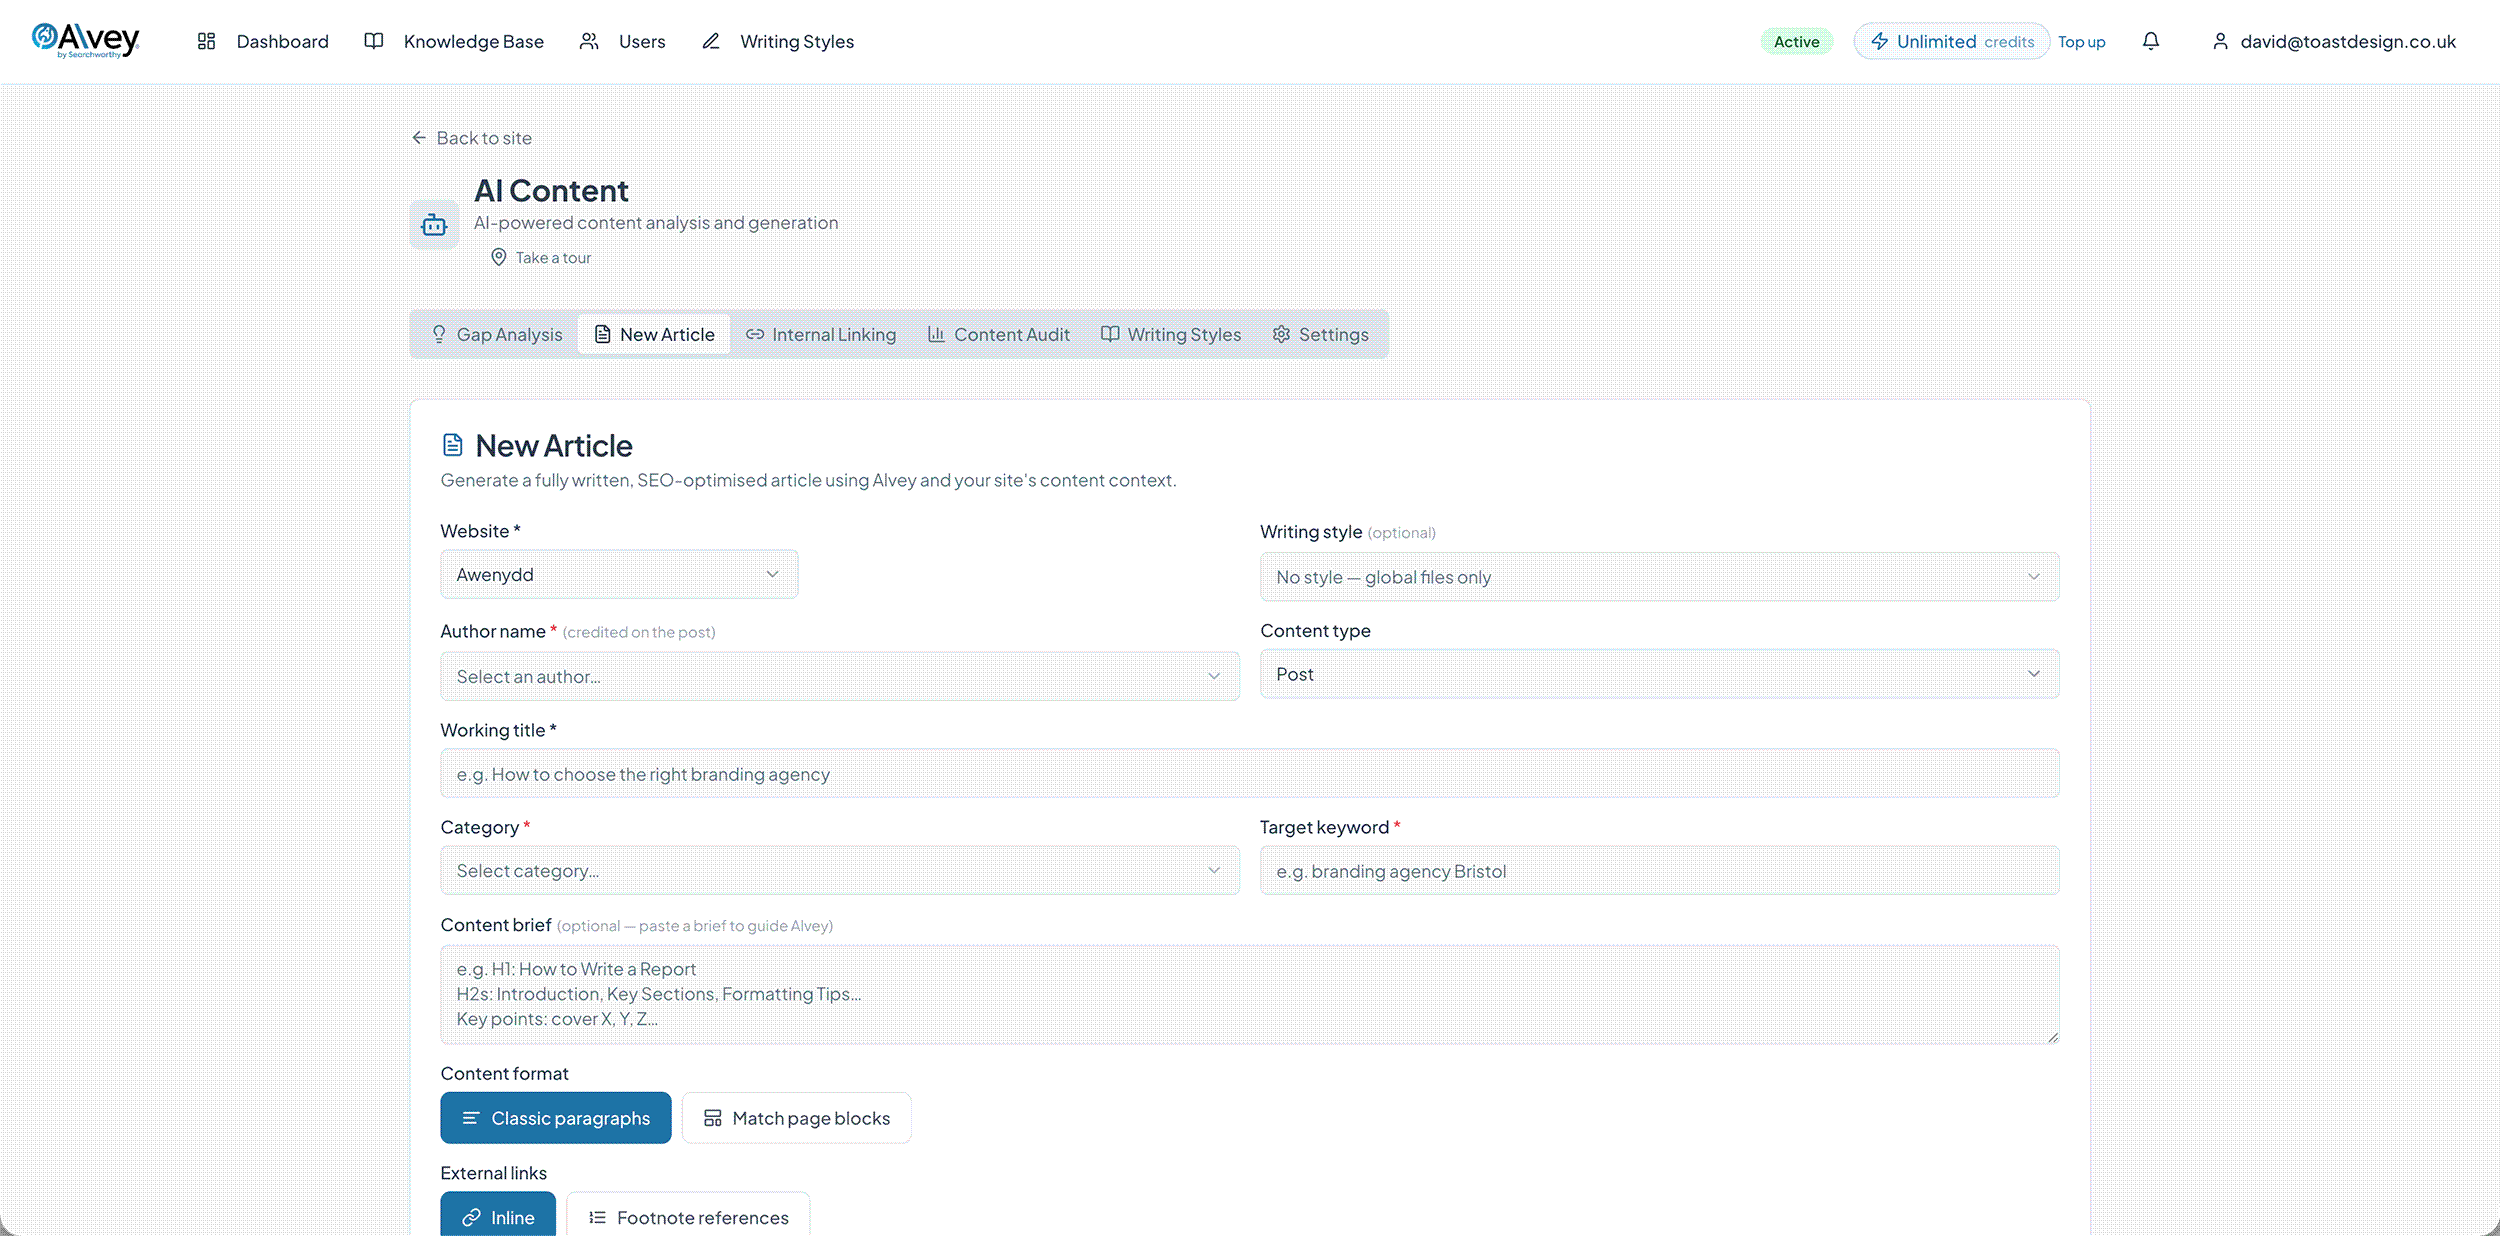Open Writing Styles in top navigation
2500x1236 pixels.
point(778,41)
